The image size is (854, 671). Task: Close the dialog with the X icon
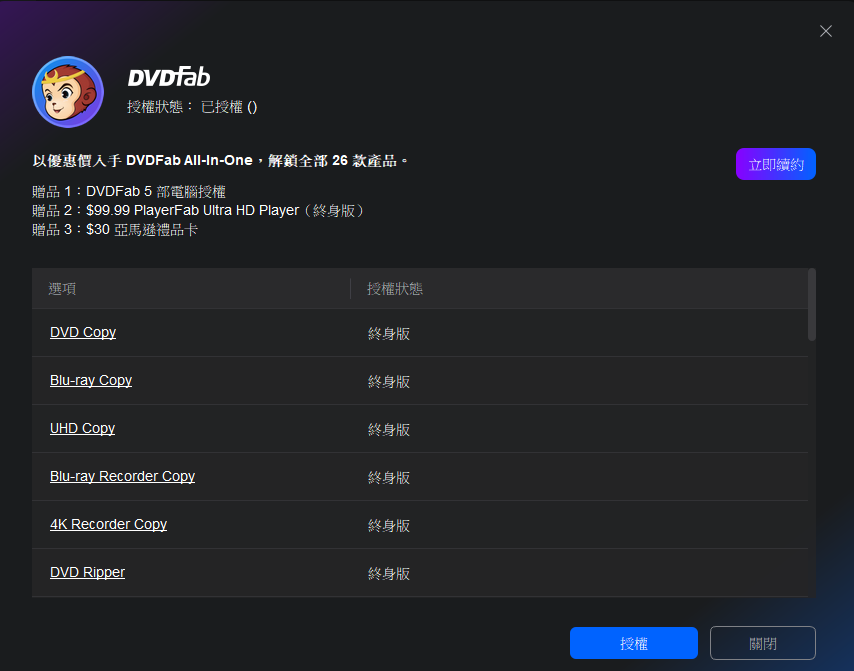826,31
